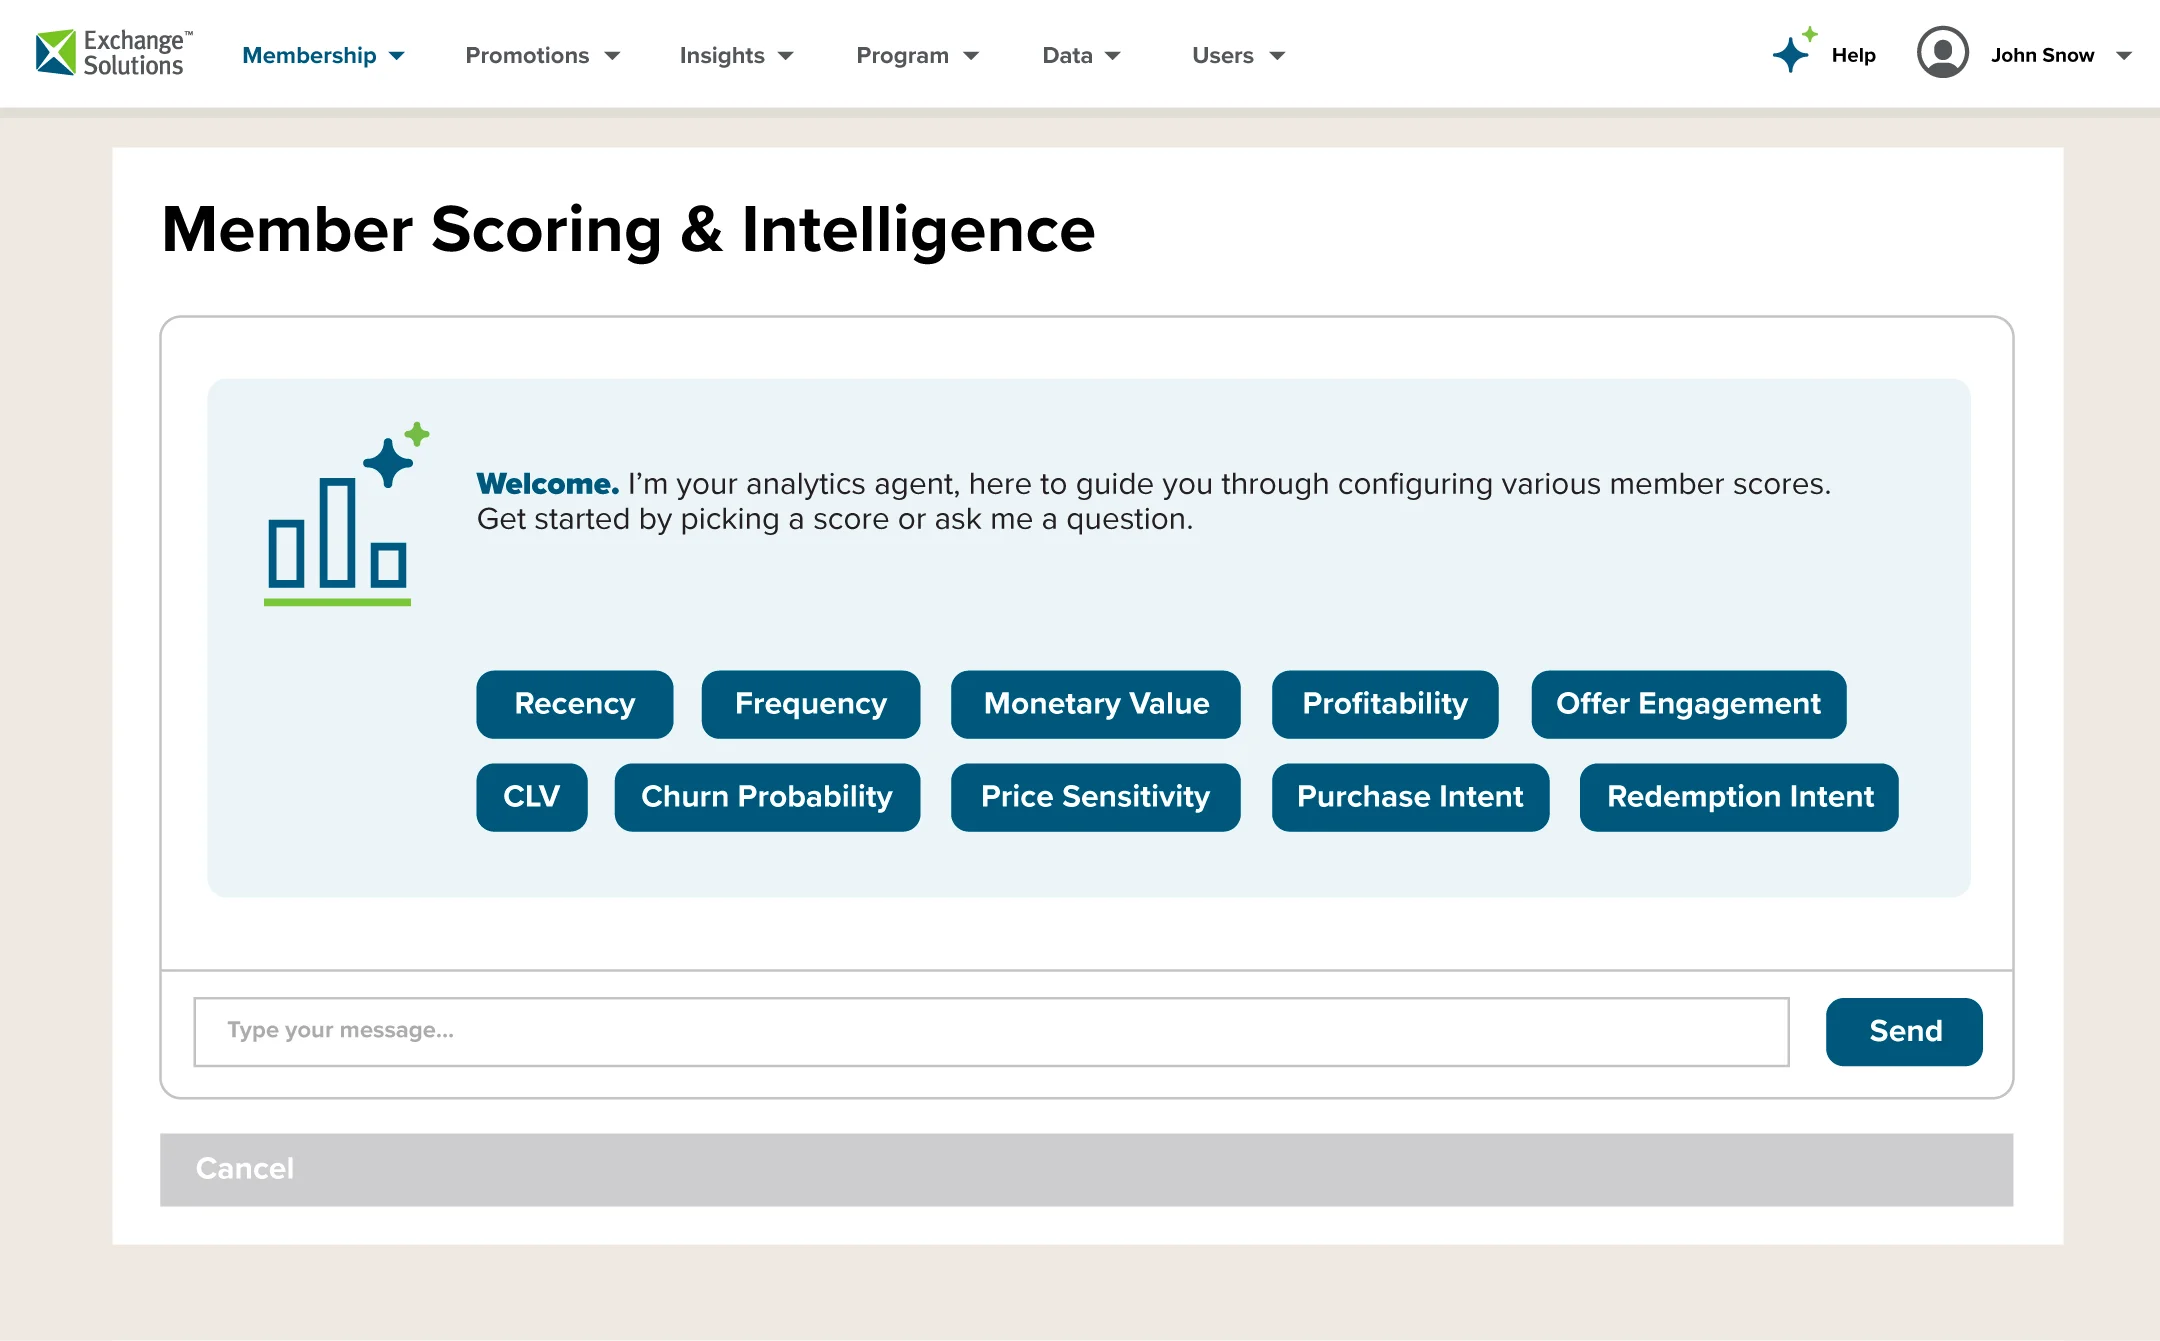Expand the John Snow account dropdown

click(x=2124, y=55)
